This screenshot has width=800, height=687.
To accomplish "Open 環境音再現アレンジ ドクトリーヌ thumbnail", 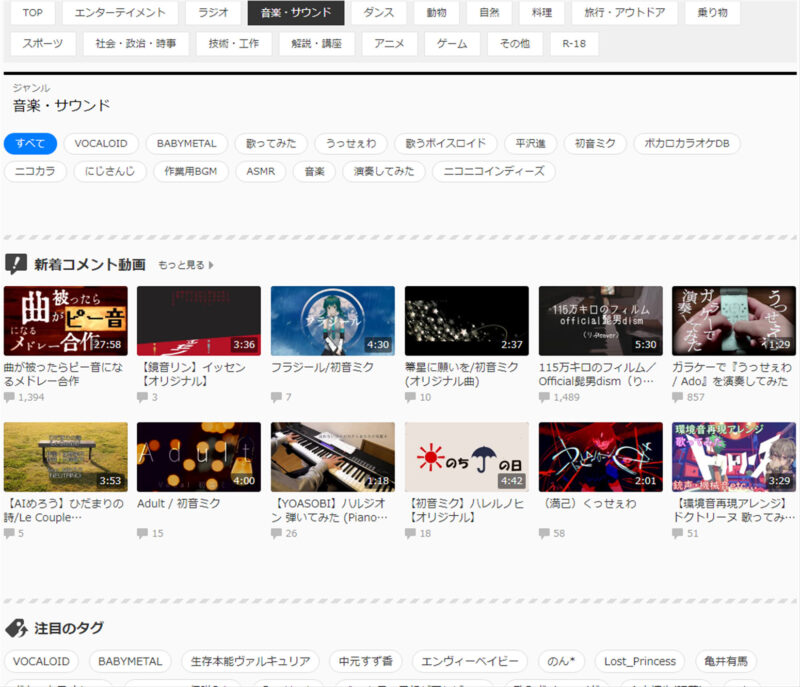I will click(x=734, y=457).
